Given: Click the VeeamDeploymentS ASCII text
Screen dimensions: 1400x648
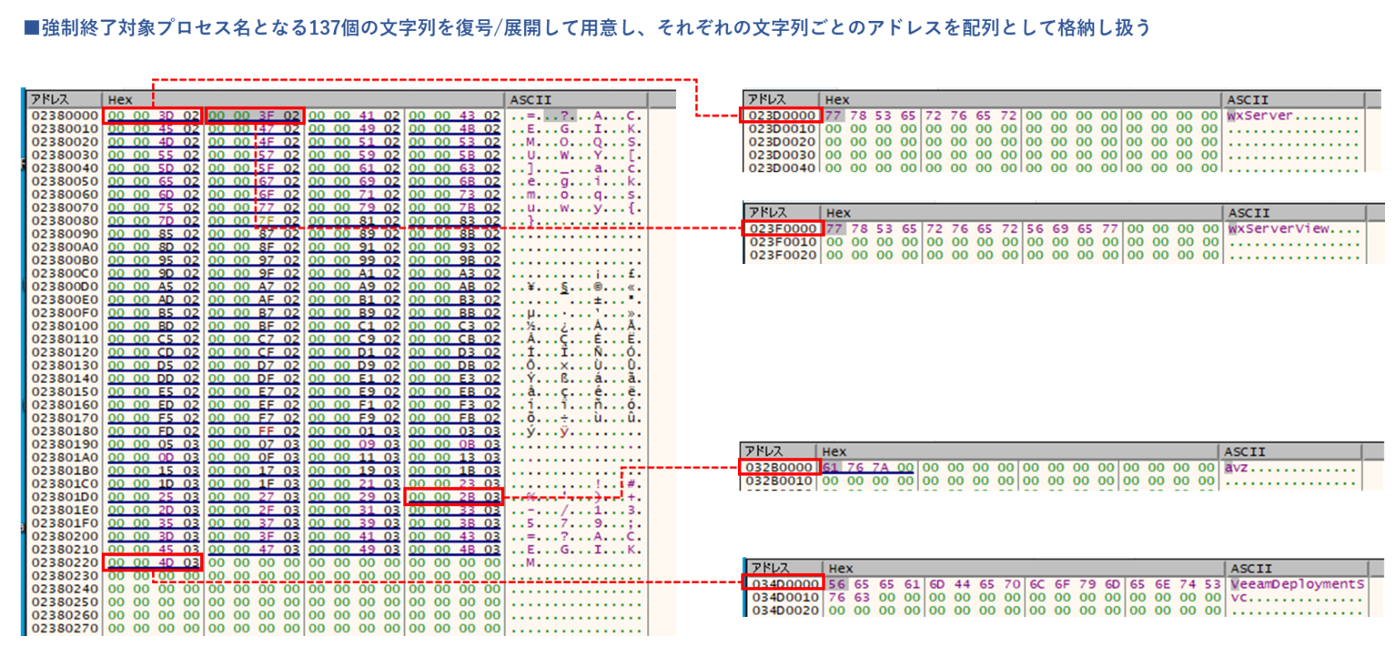Looking at the screenshot, I should [x=1296, y=583].
